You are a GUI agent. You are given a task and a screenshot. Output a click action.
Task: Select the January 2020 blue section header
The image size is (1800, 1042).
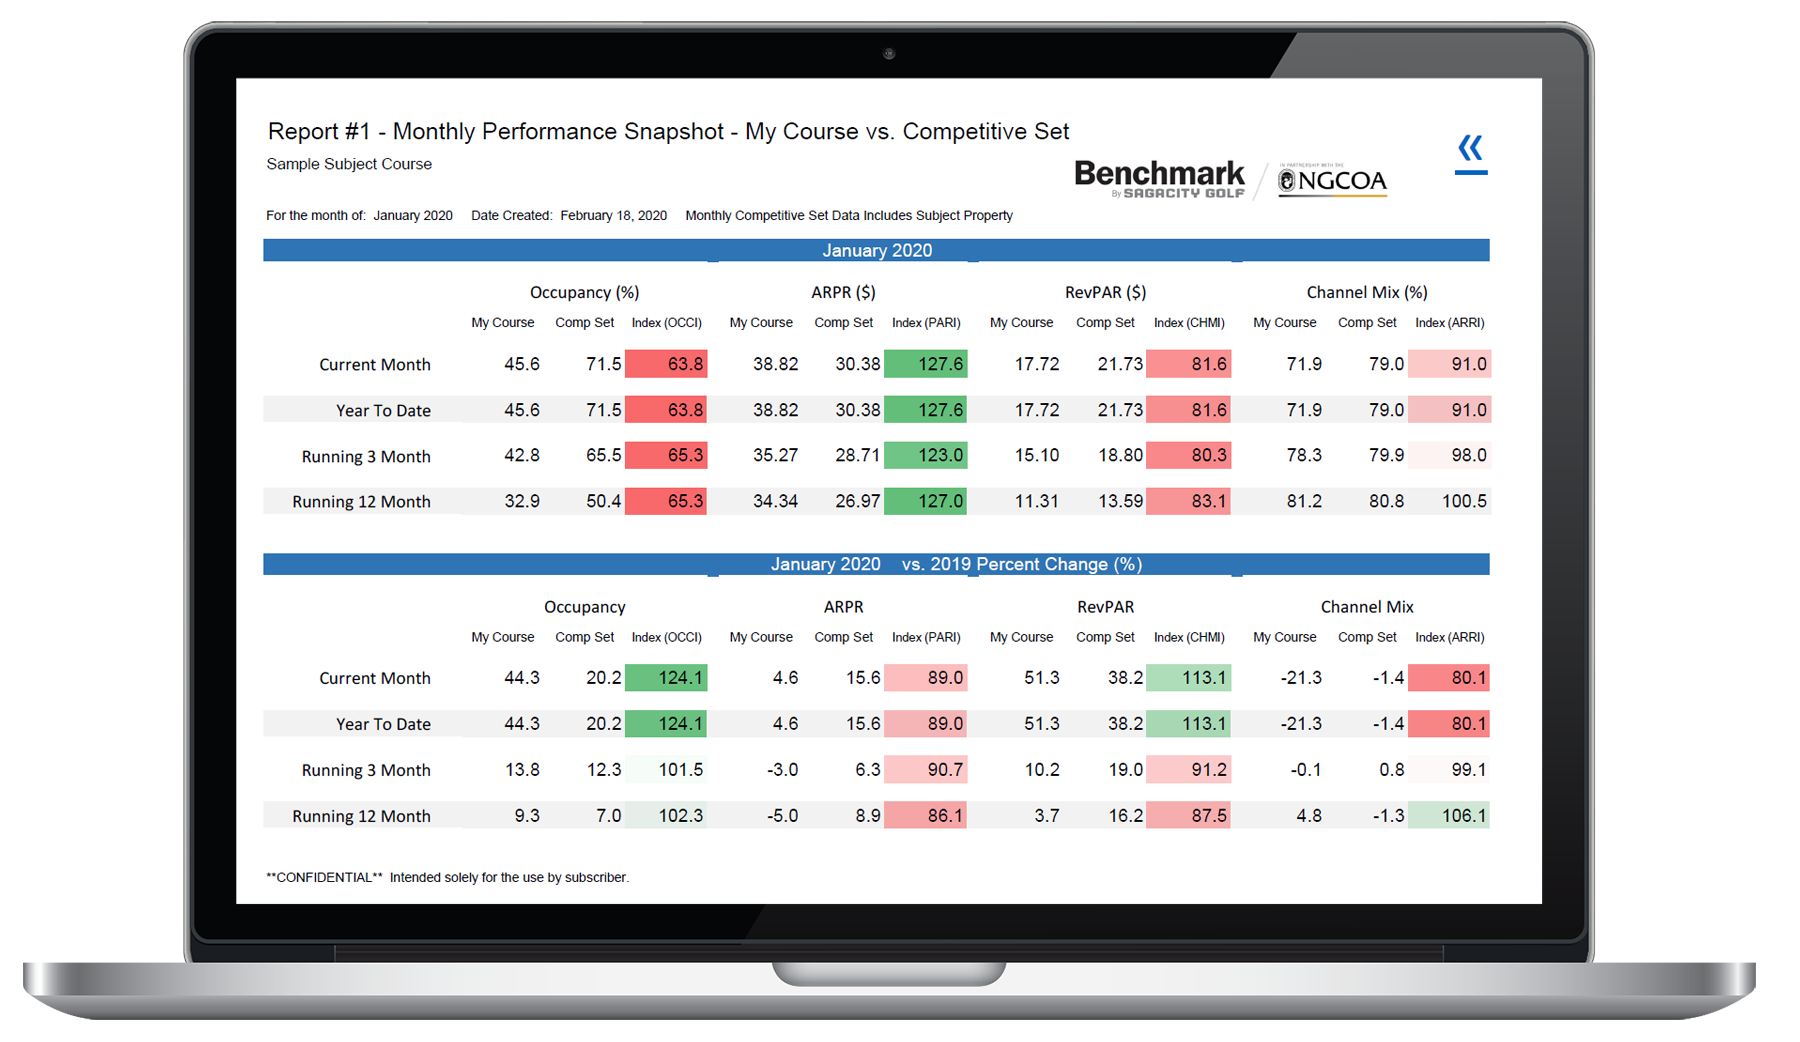[876, 250]
